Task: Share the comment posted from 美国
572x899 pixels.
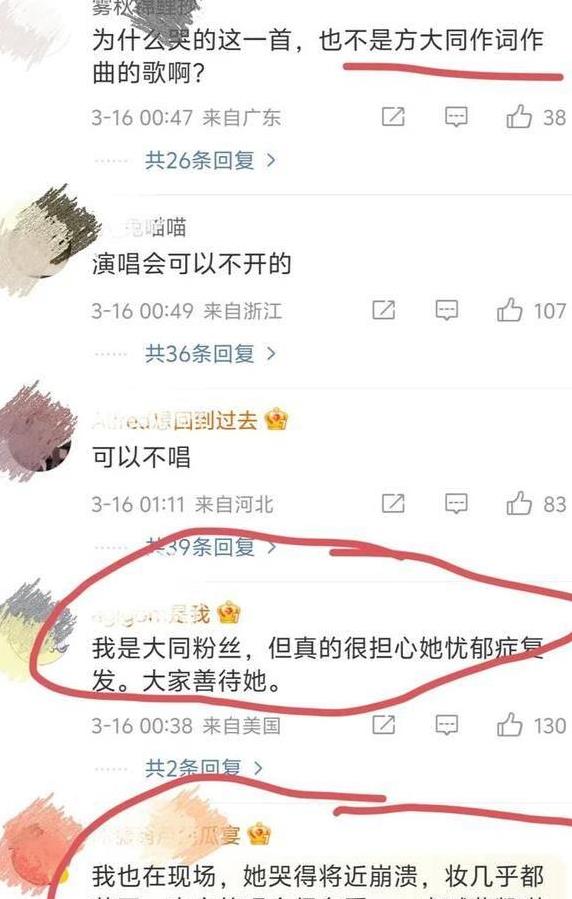Action: (383, 725)
